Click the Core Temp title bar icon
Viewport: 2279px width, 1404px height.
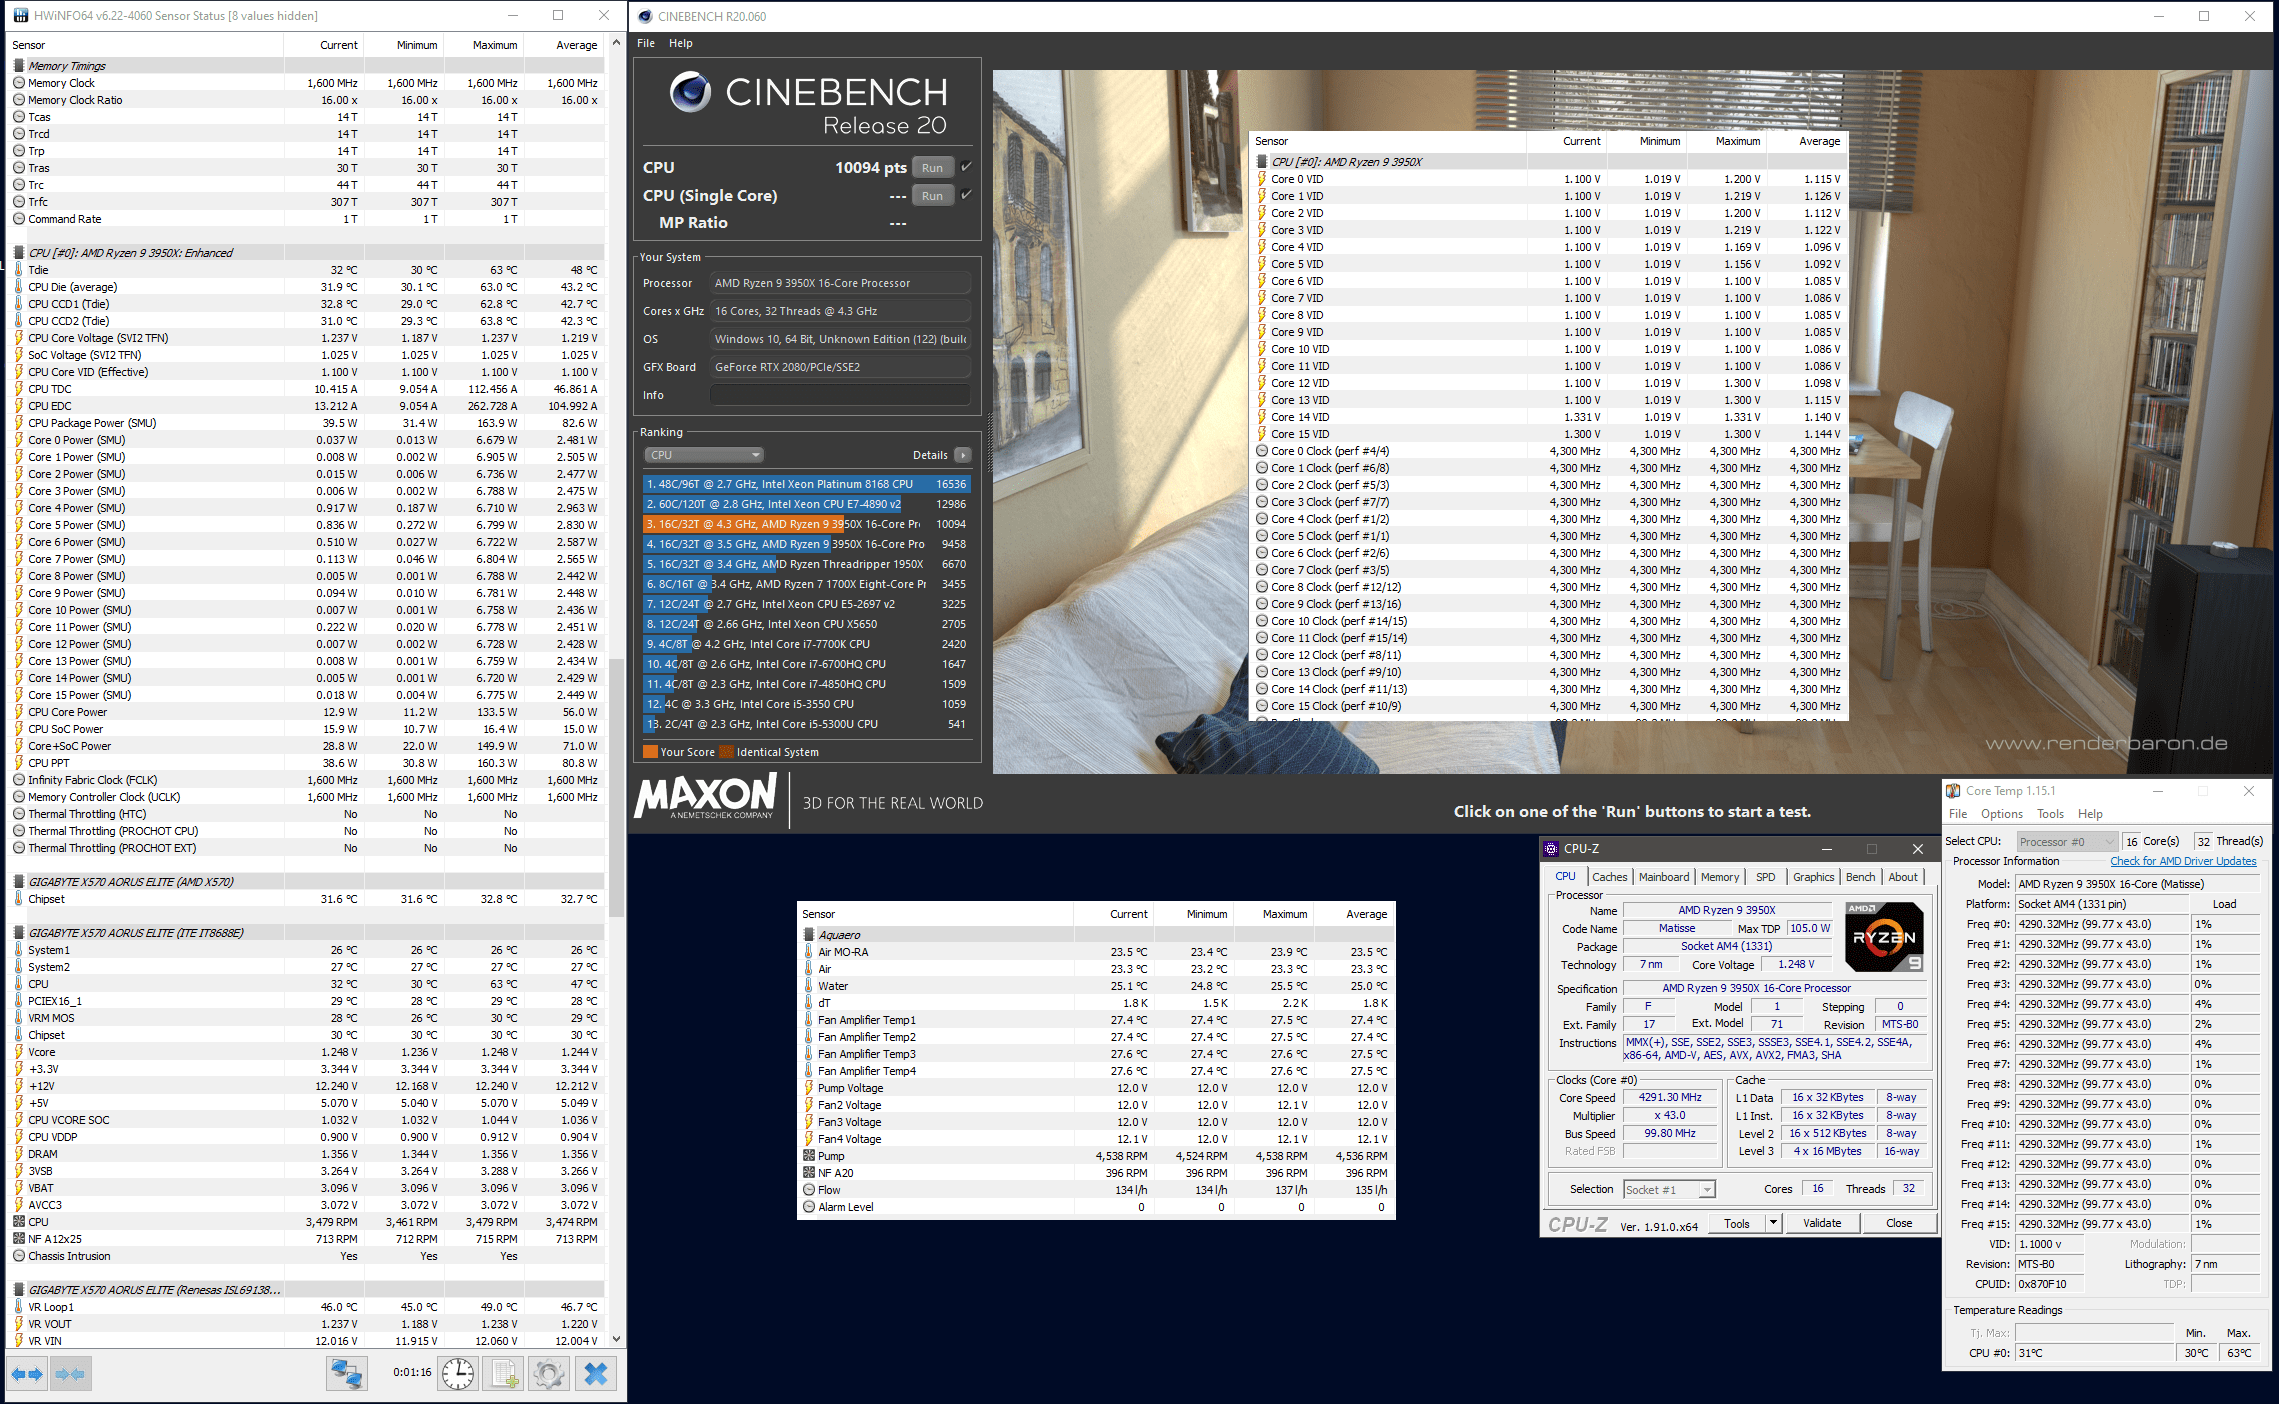click(1953, 791)
